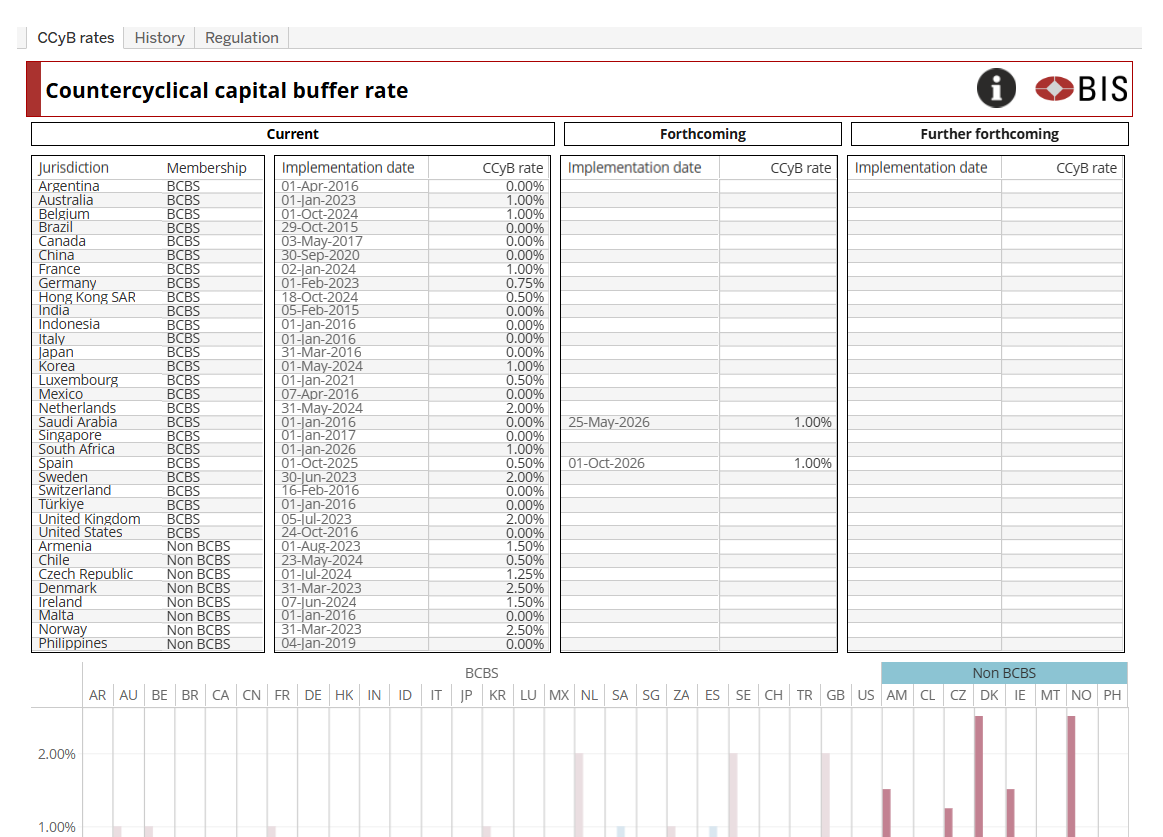Select the Luxembourg jurisdiction row
The width and height of the screenshot is (1163, 837).
(x=148, y=380)
